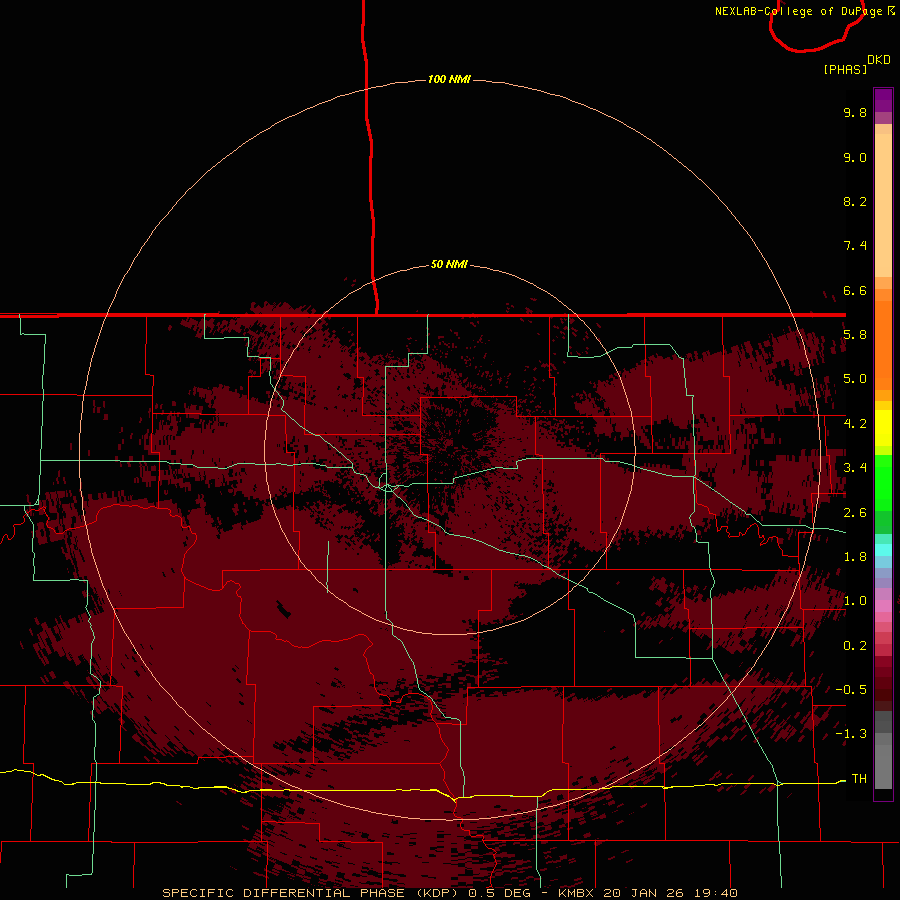Screen dimensions: 900x900
Task: Click the 6.6 scale value
Action: (x=855, y=290)
